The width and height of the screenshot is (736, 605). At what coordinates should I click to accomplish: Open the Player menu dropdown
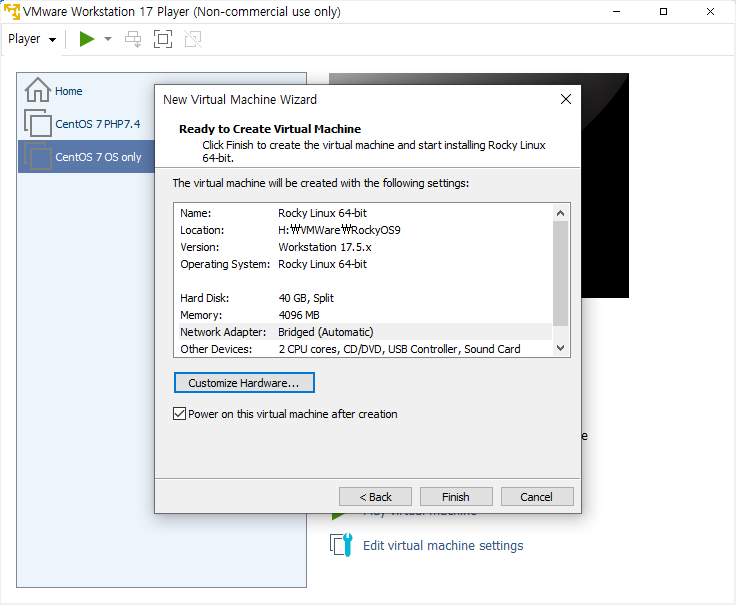[x=32, y=39]
